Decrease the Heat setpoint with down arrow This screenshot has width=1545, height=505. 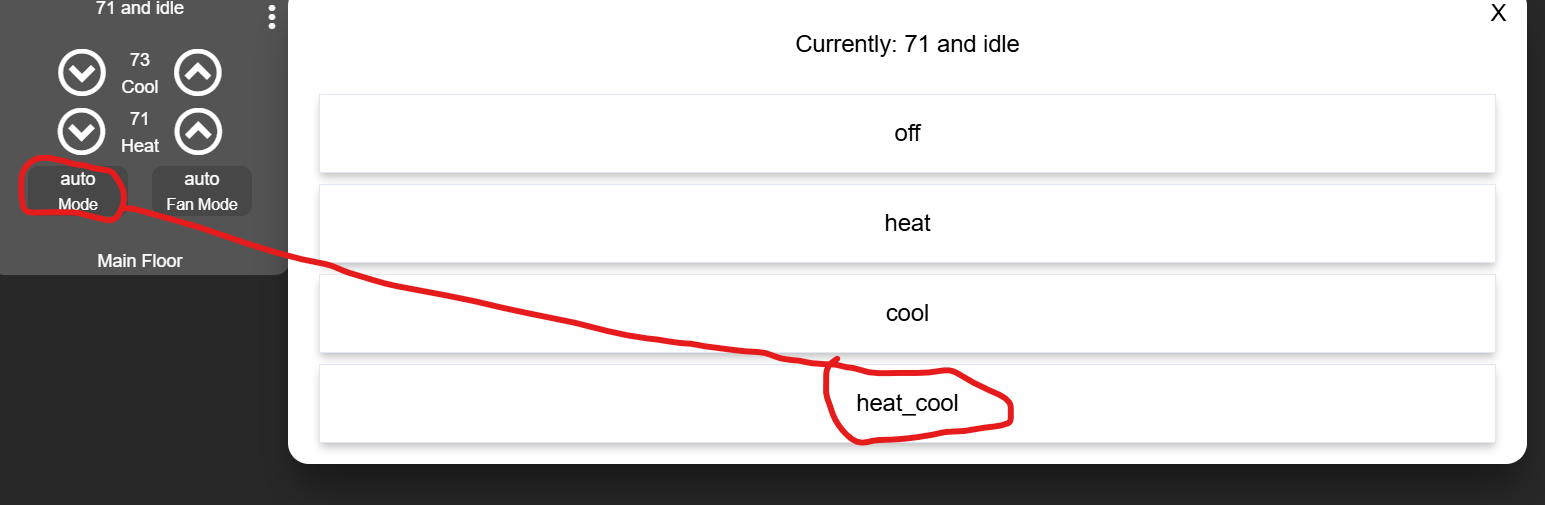click(82, 131)
